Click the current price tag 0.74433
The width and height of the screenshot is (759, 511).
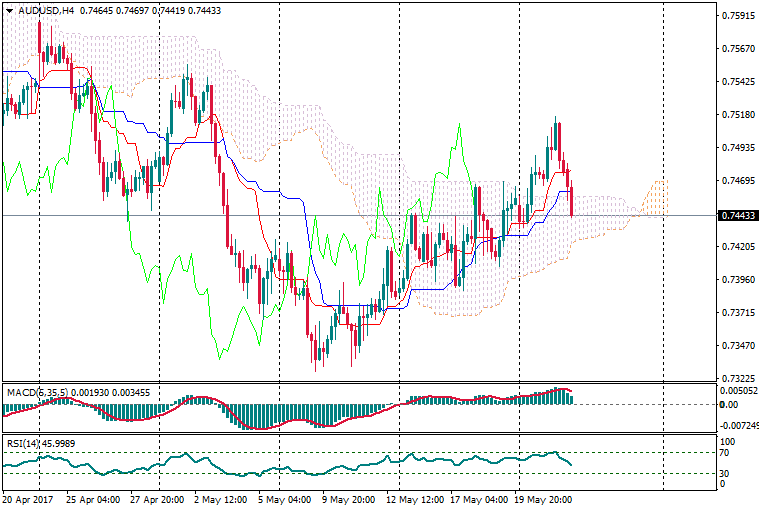coord(737,215)
